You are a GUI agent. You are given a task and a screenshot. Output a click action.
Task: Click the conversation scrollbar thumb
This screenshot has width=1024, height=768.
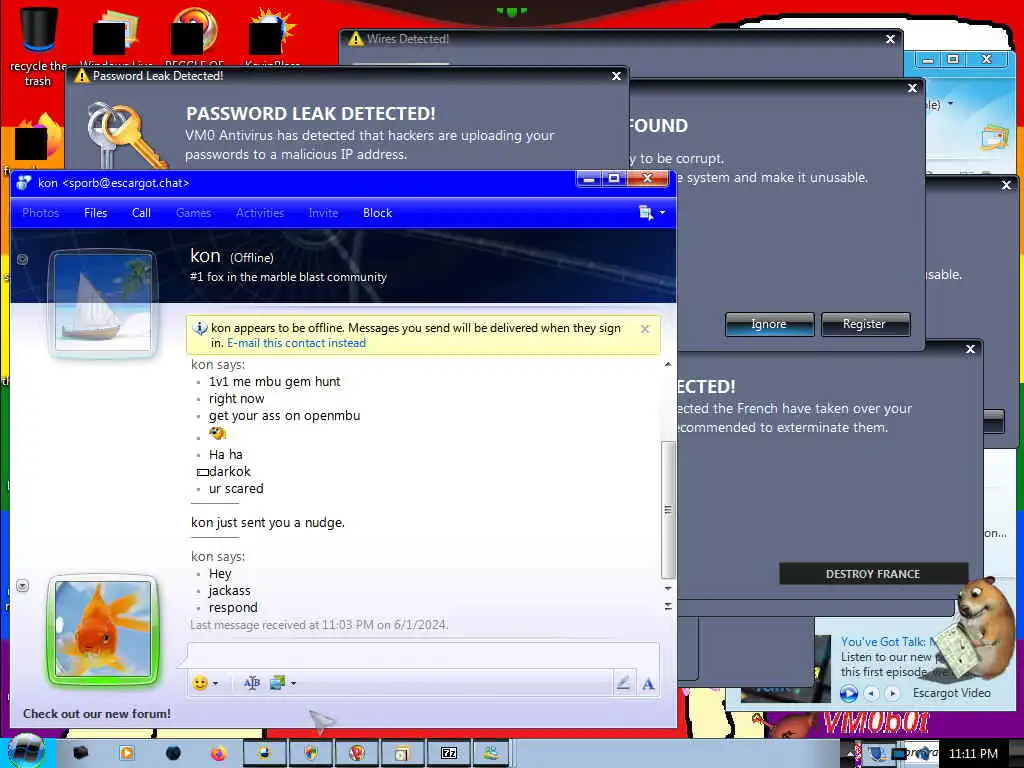pyautogui.click(x=668, y=509)
